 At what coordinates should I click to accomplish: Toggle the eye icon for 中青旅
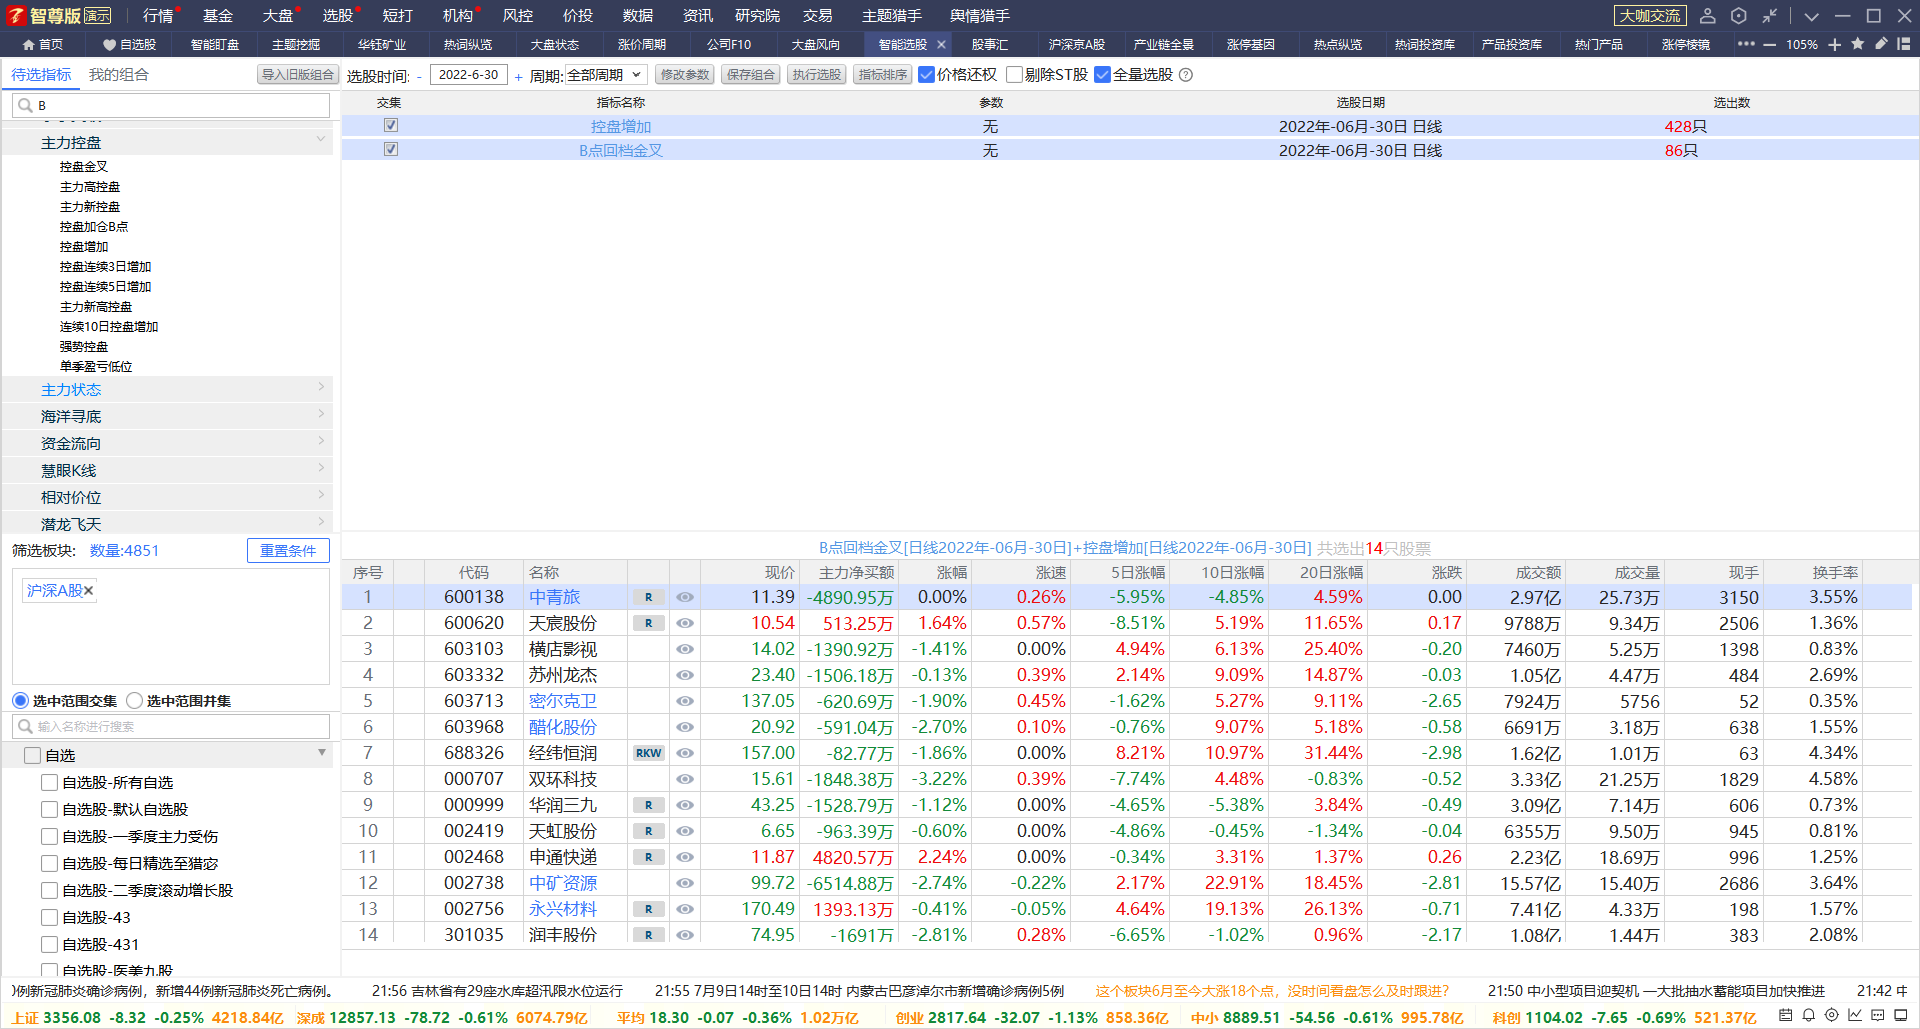(685, 597)
